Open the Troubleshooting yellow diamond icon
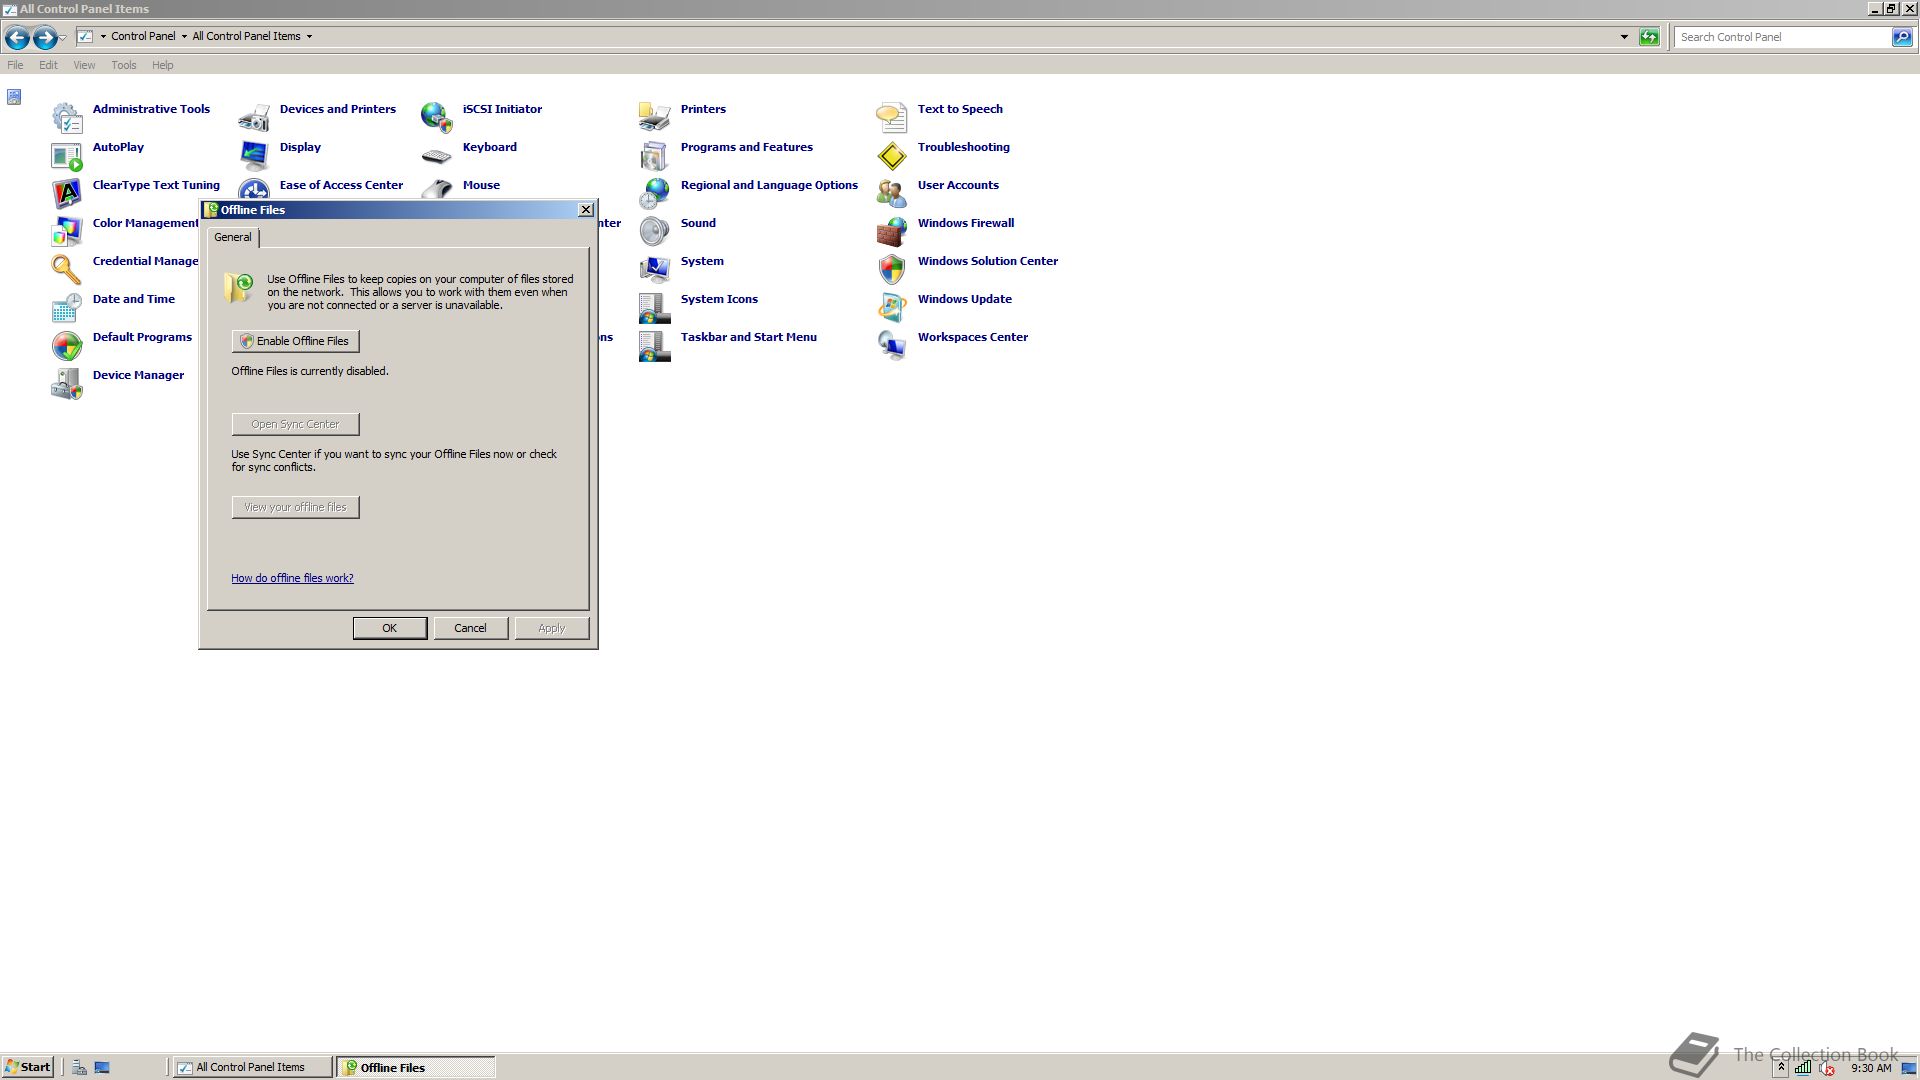Image resolution: width=1920 pixels, height=1080 pixels. point(892,156)
